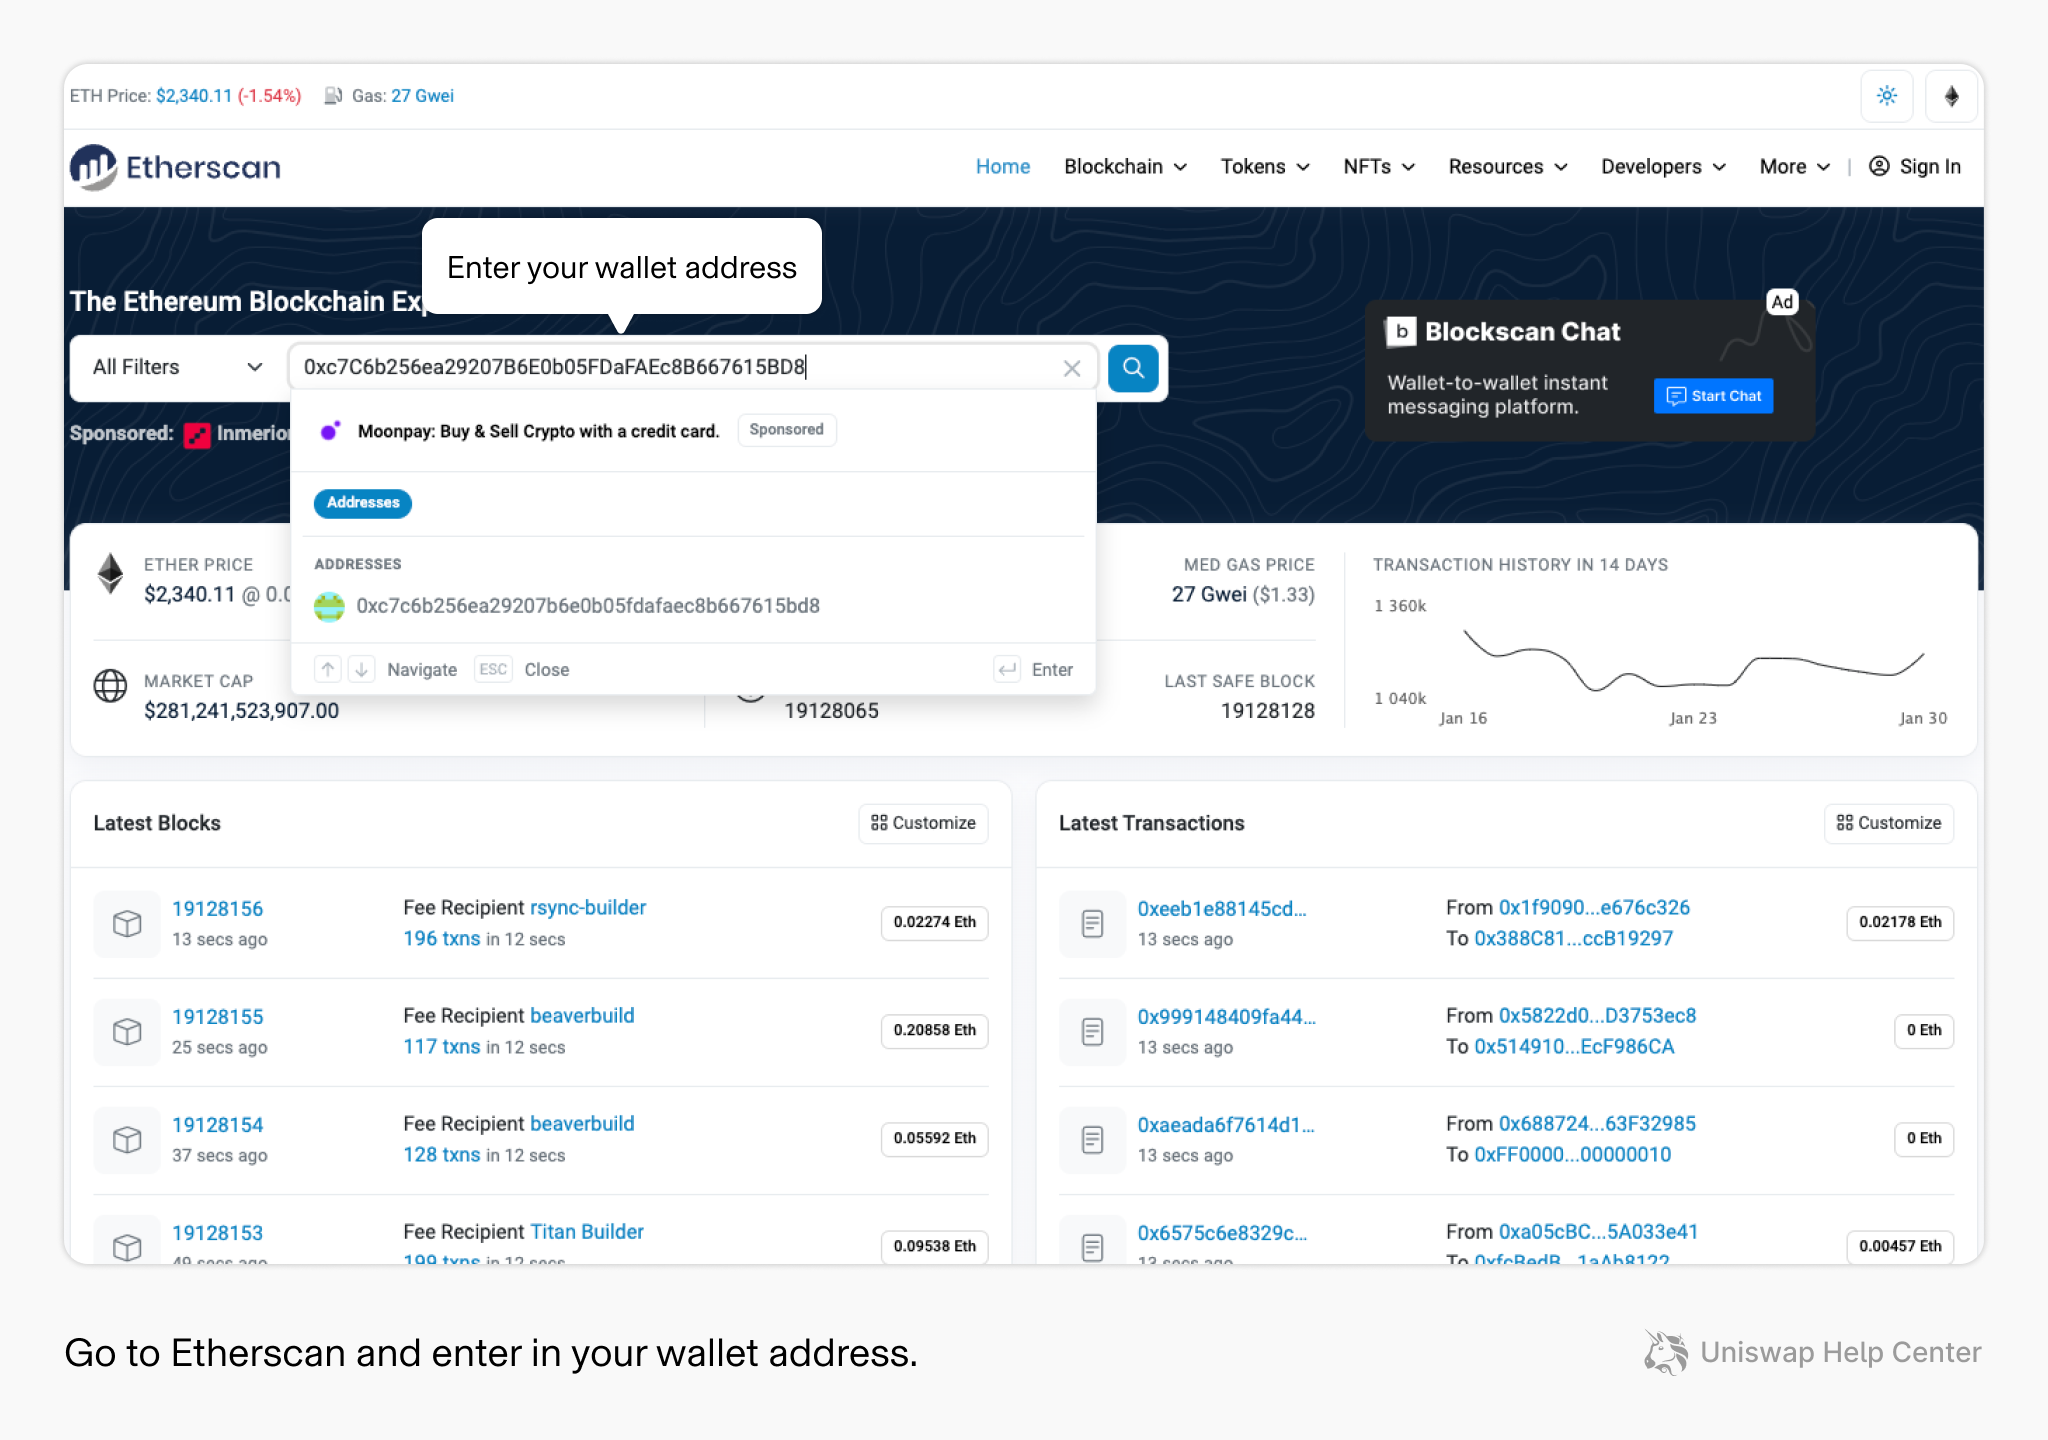Clear the search field with X
Image resolution: width=2048 pixels, height=1440 pixels.
point(1072,368)
